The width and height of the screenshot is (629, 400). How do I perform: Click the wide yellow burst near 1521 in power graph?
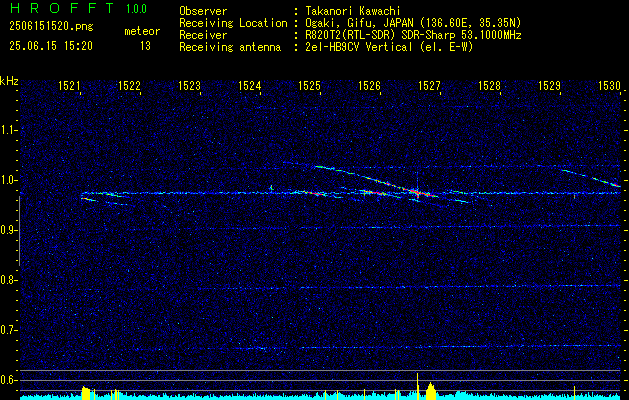point(86,393)
